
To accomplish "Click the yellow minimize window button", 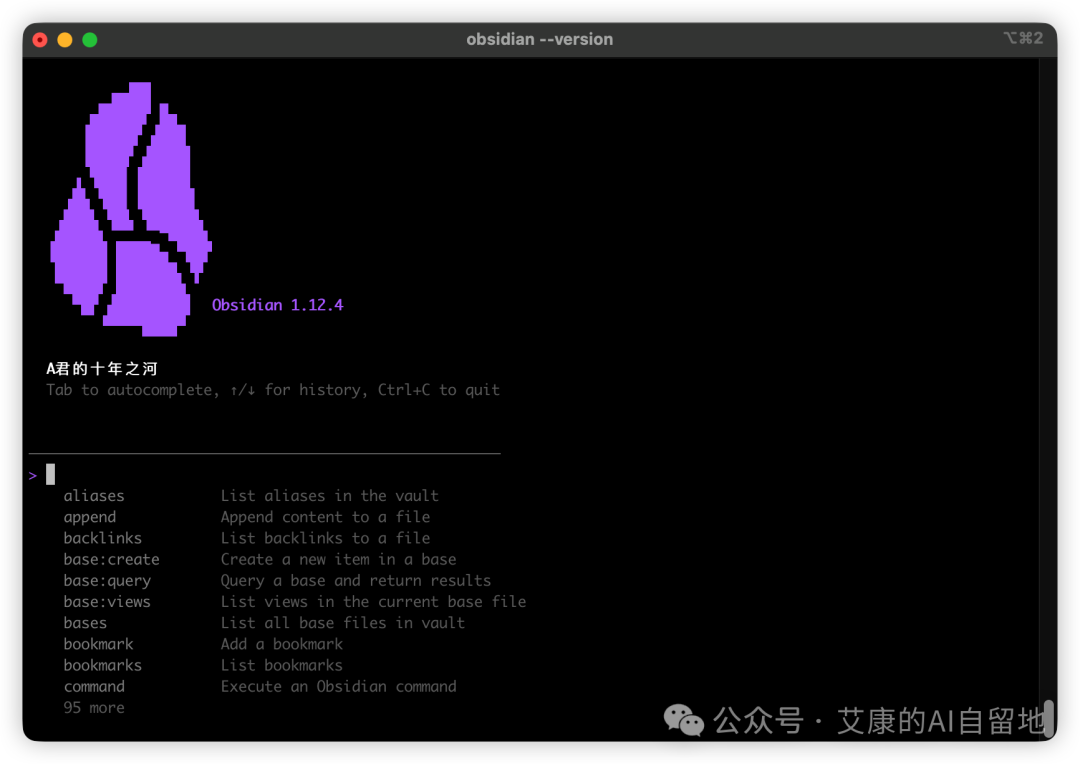I will tap(65, 40).
